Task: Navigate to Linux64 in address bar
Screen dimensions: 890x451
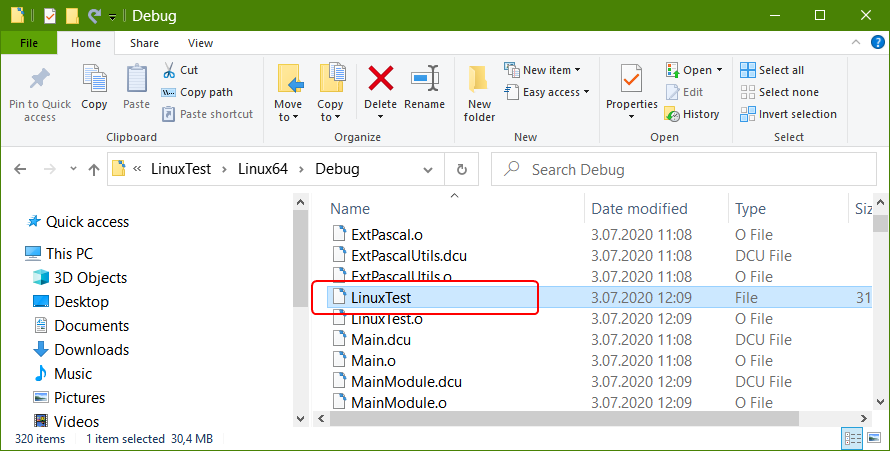Action: (263, 169)
